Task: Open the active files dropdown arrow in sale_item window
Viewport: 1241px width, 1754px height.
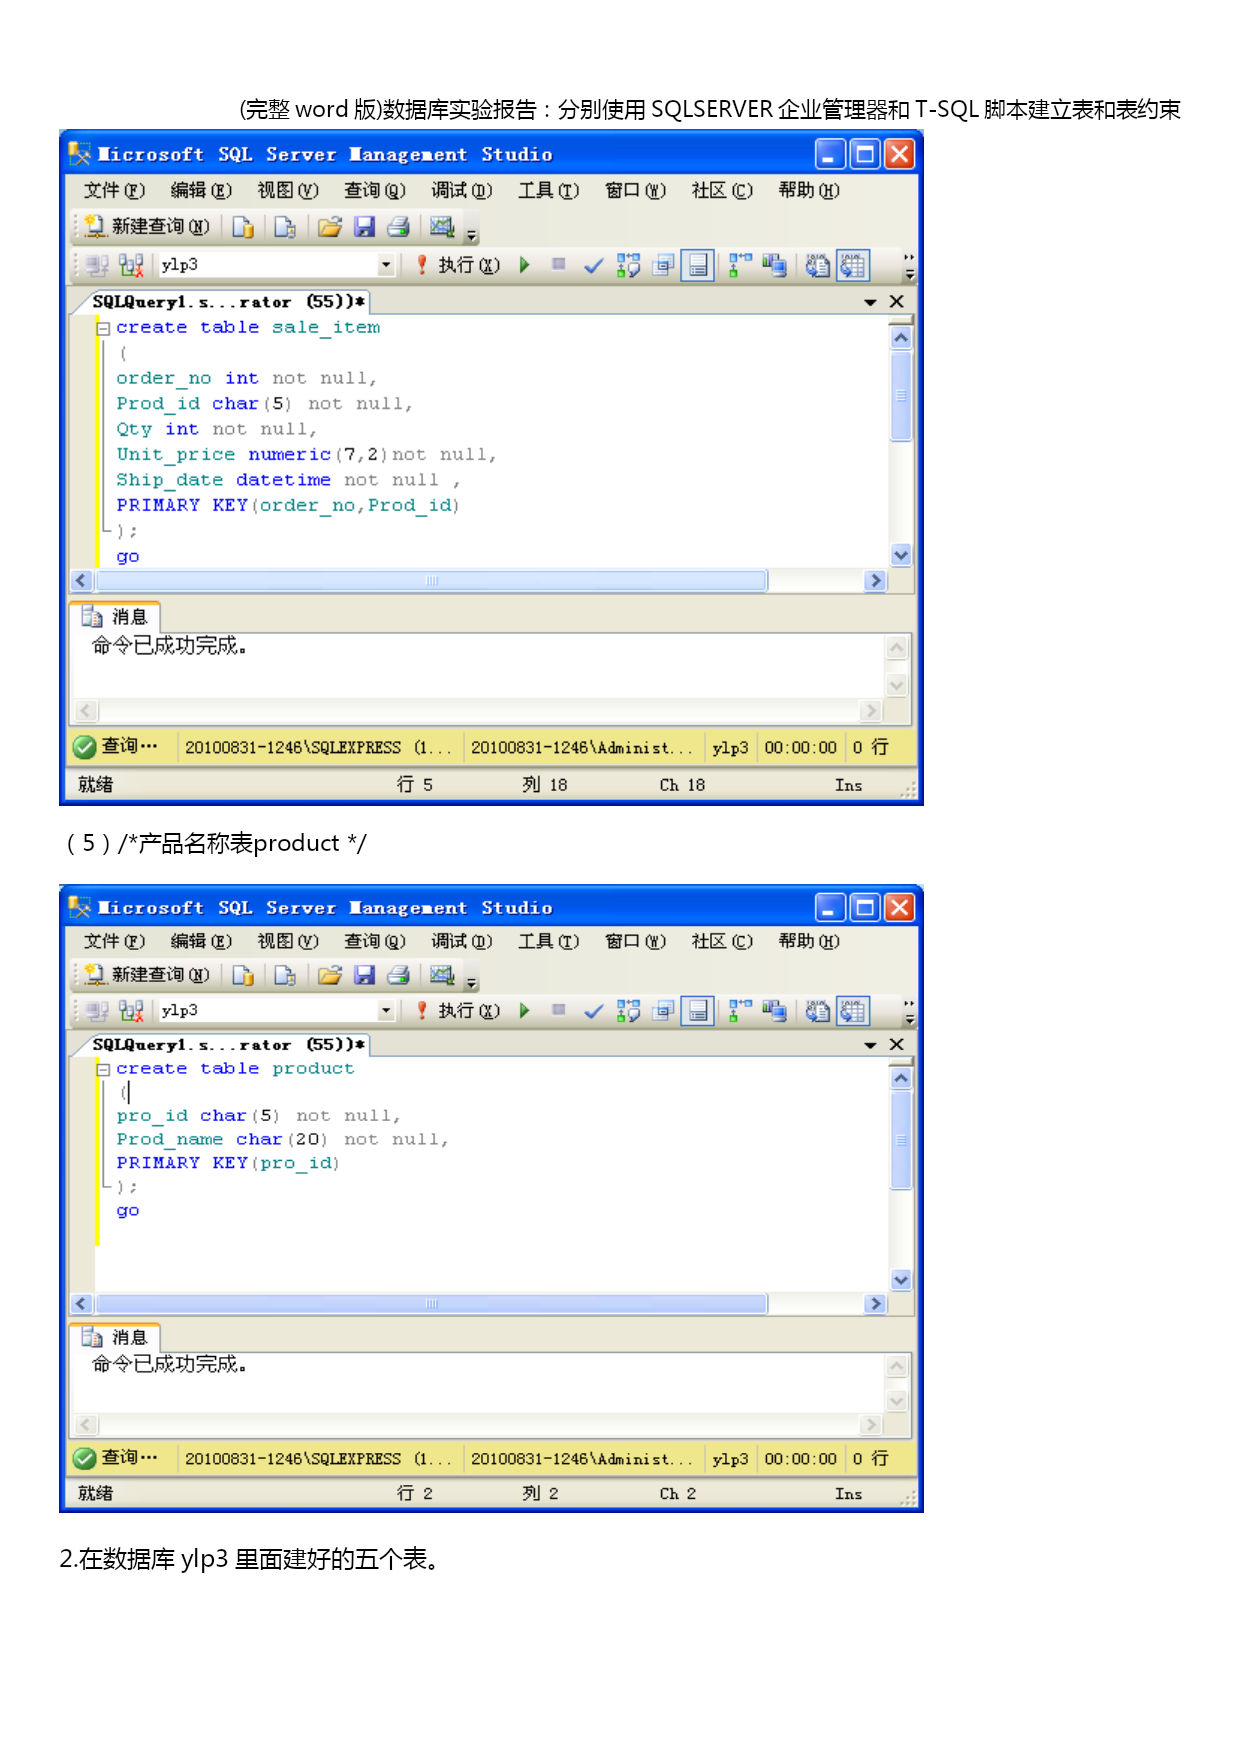Action: (870, 302)
